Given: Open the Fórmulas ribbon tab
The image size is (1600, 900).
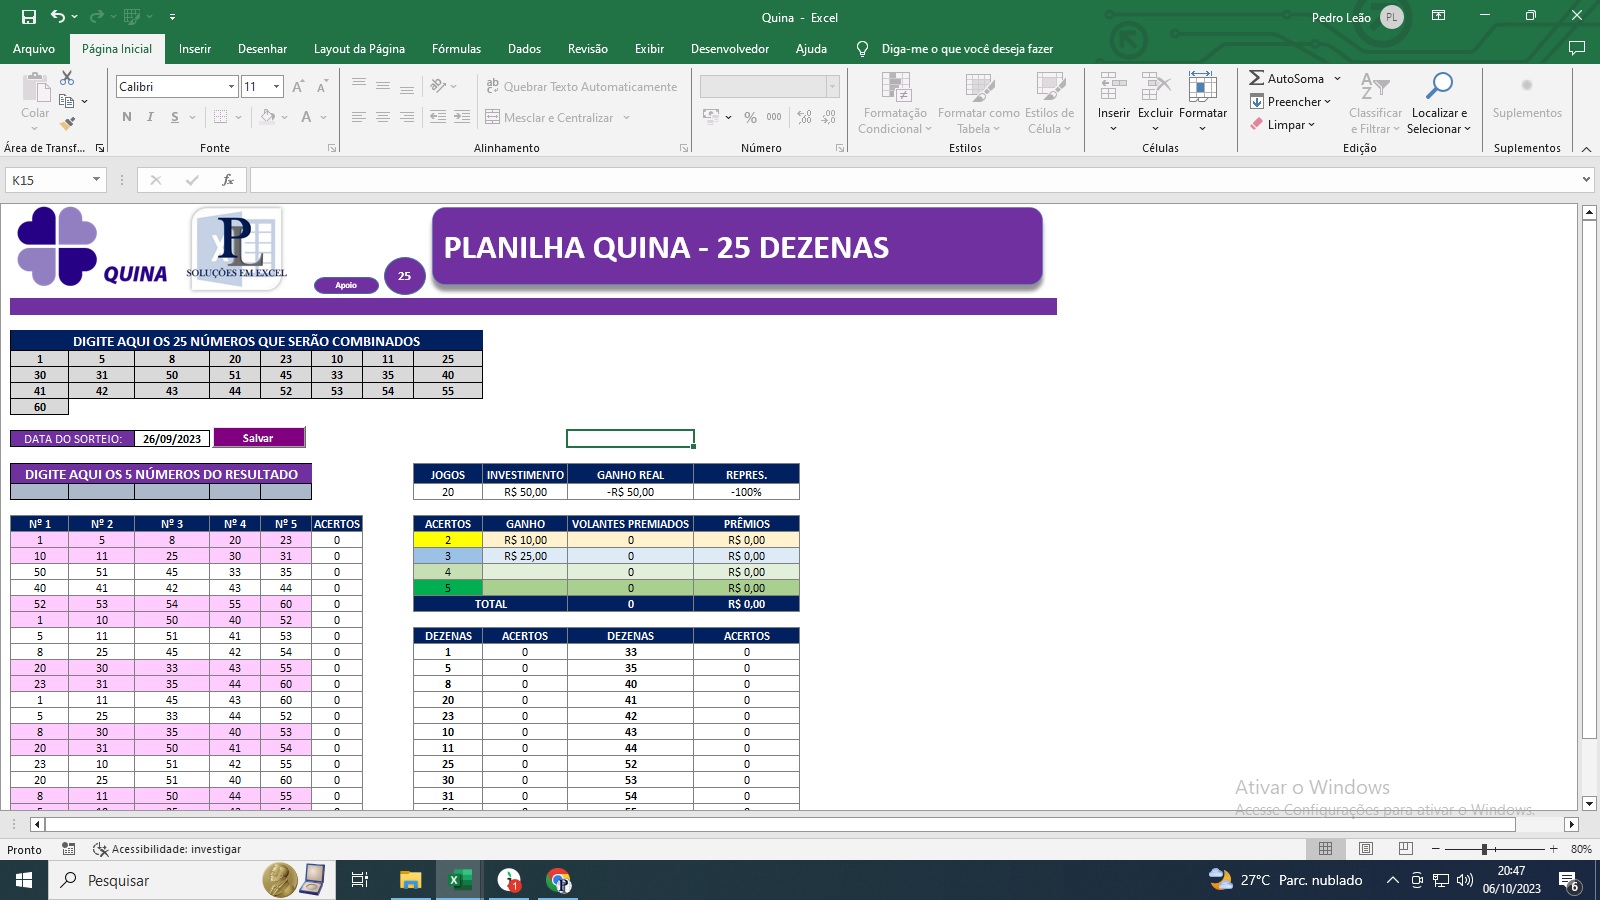Looking at the screenshot, I should click(x=456, y=49).
